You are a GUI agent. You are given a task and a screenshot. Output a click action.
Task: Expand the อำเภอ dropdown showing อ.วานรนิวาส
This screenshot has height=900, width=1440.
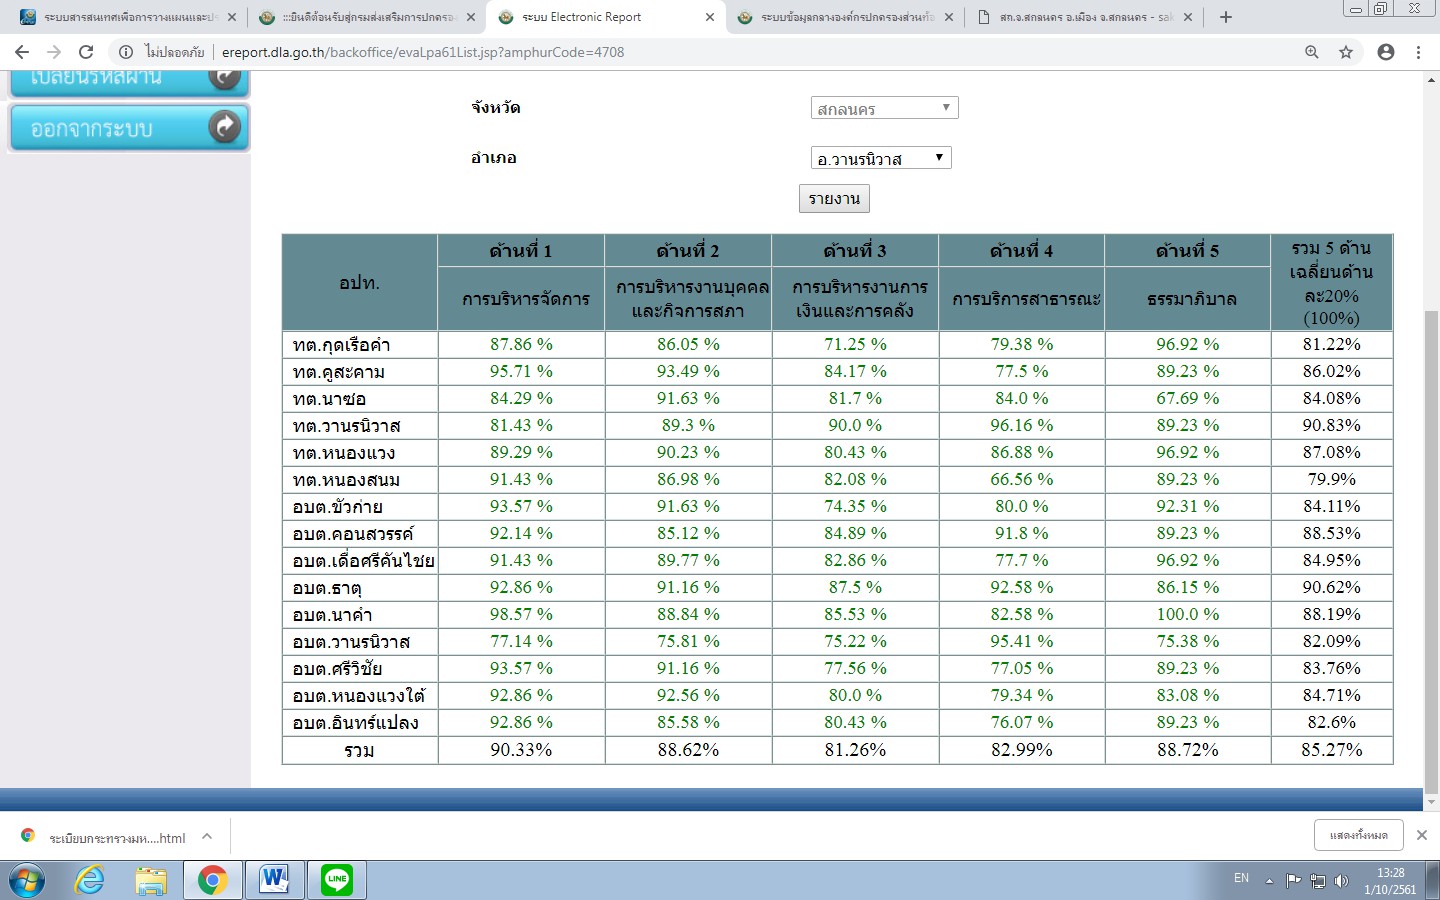[880, 158]
